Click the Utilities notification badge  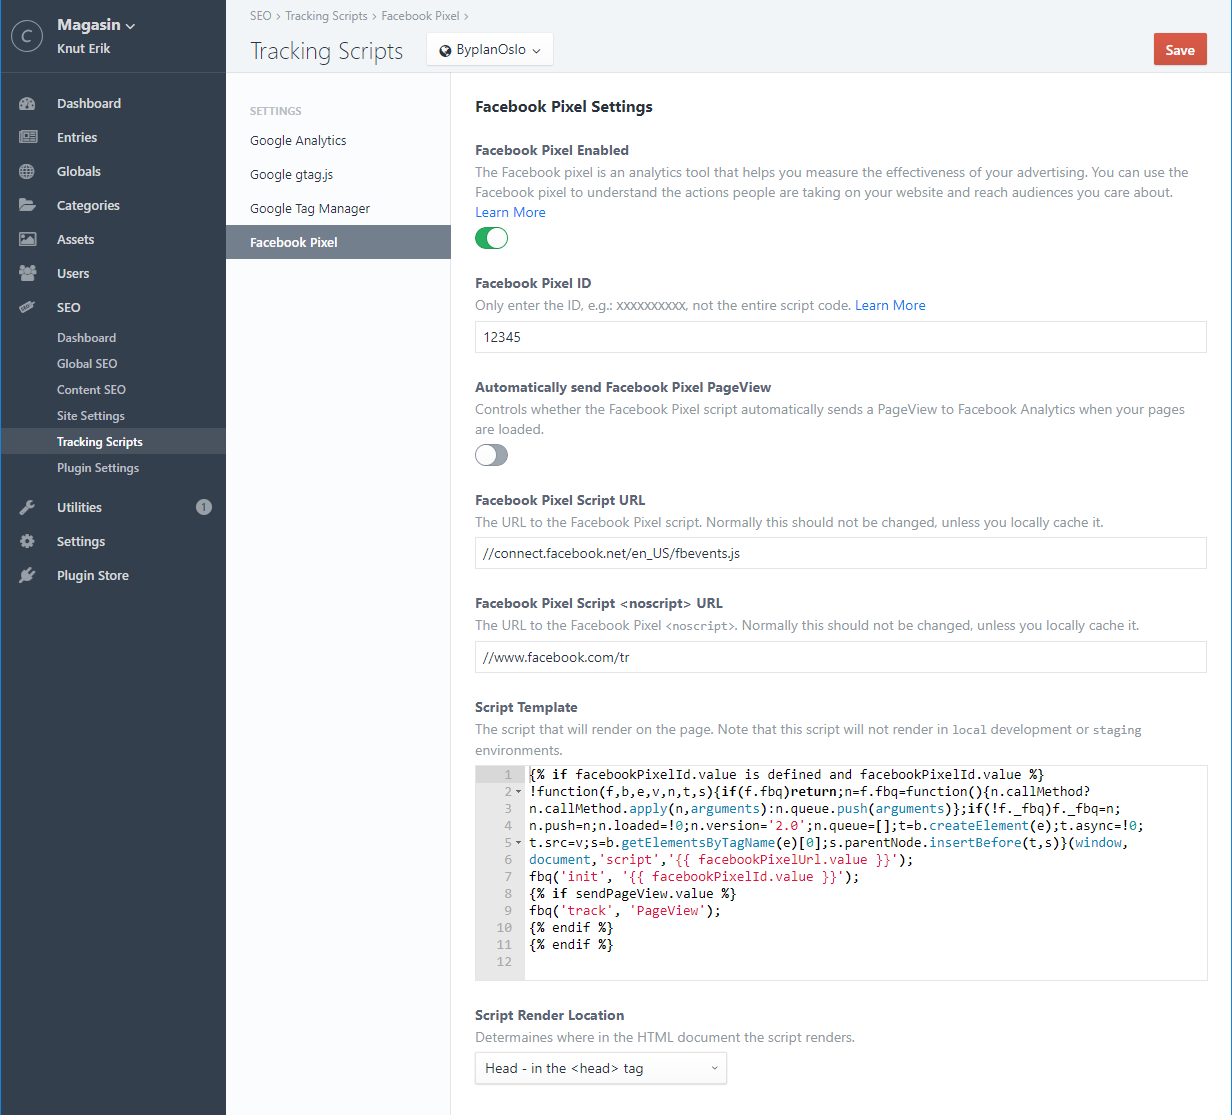(x=204, y=507)
